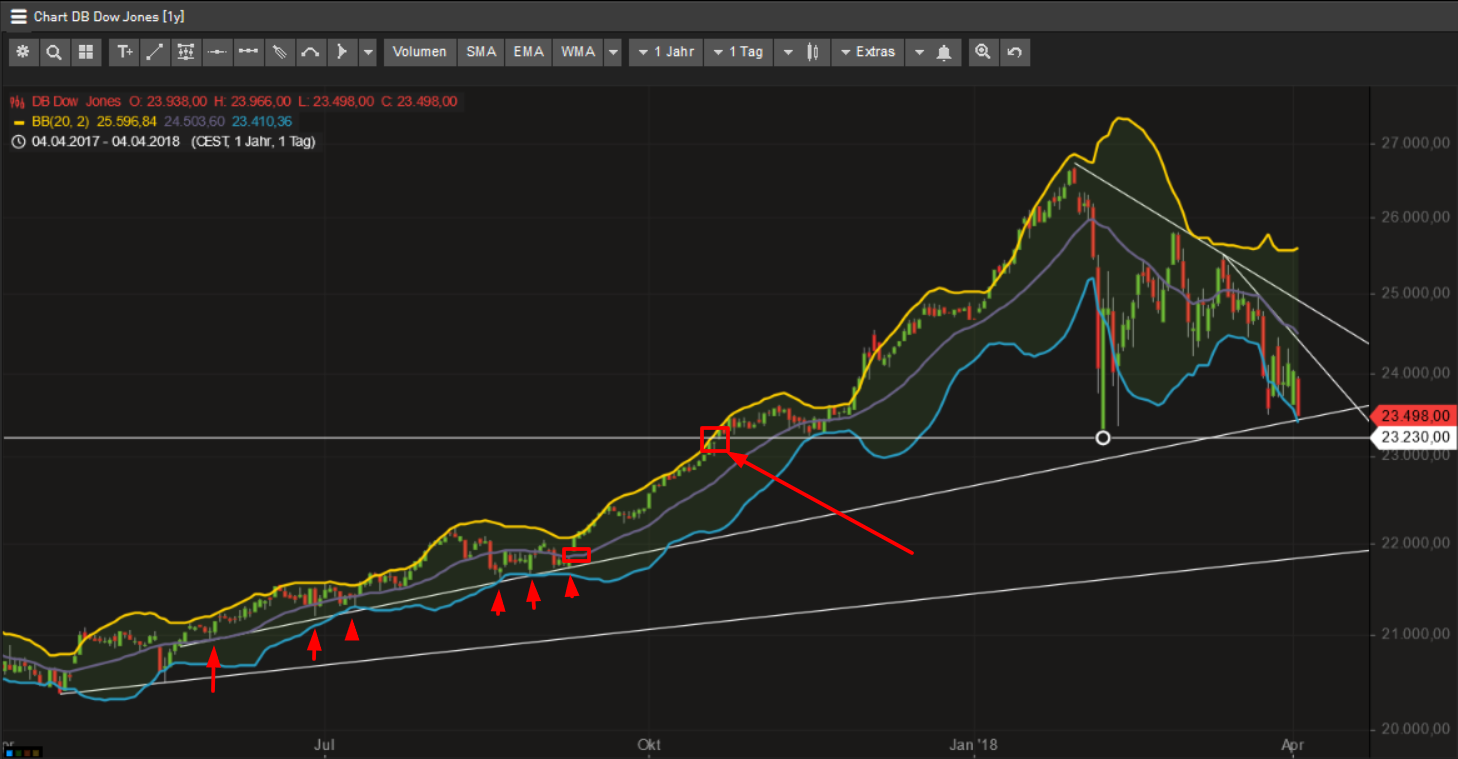Select the dashed horizontal line tool
This screenshot has width=1458, height=759.
point(217,52)
